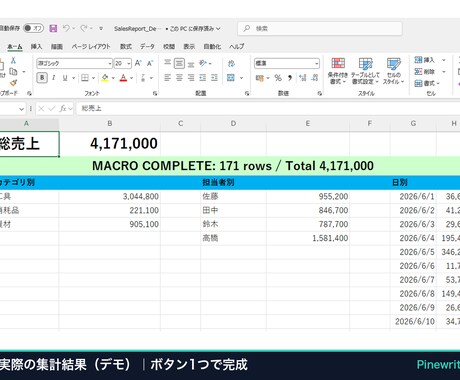Screen dimensions: 460x380
Task: Click the purple Save icon
Action: pyautogui.click(x=53, y=28)
